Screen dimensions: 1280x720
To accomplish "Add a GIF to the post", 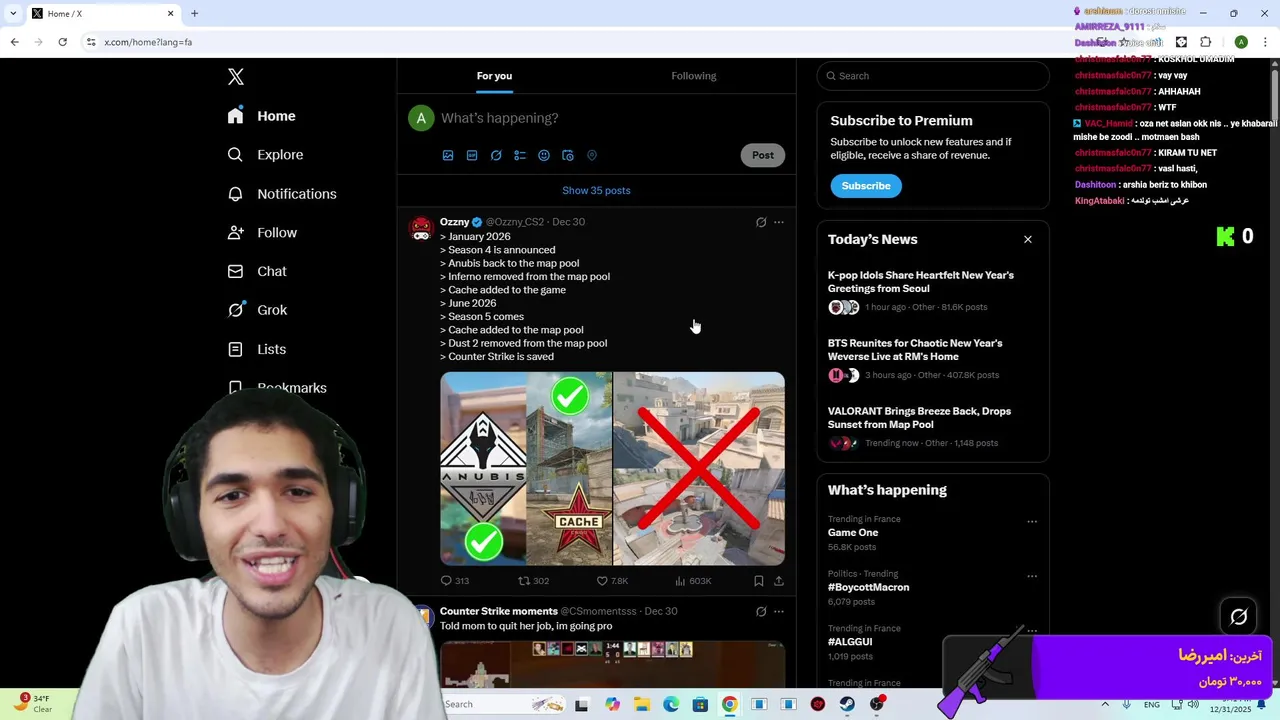I will coord(472,155).
